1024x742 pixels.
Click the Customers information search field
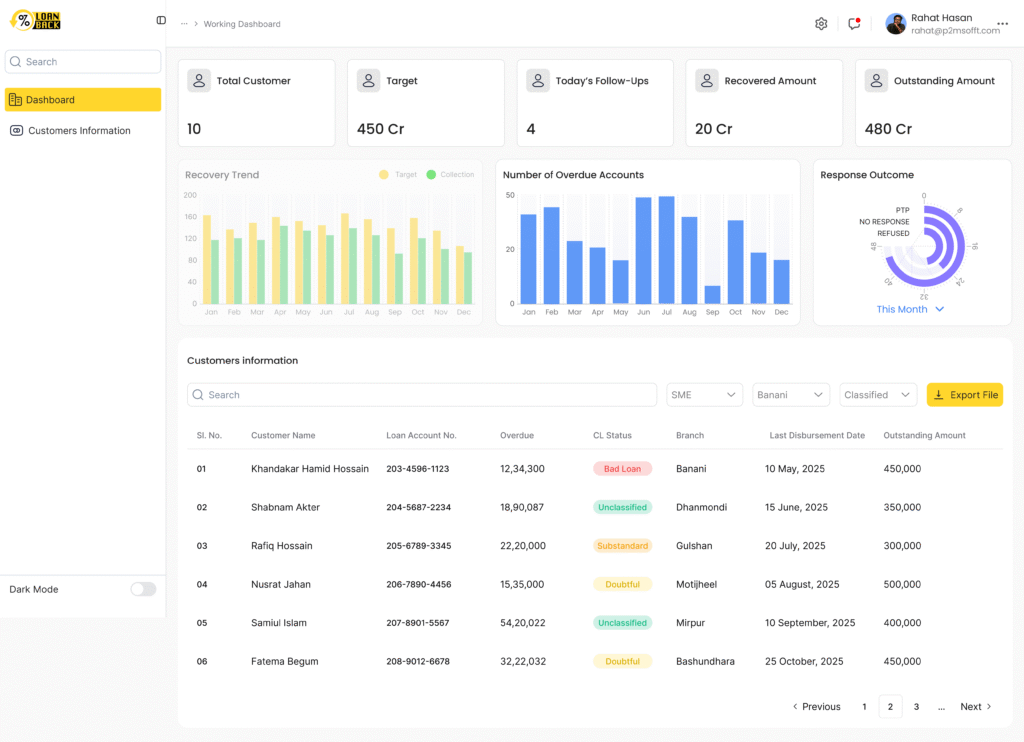click(x=421, y=395)
